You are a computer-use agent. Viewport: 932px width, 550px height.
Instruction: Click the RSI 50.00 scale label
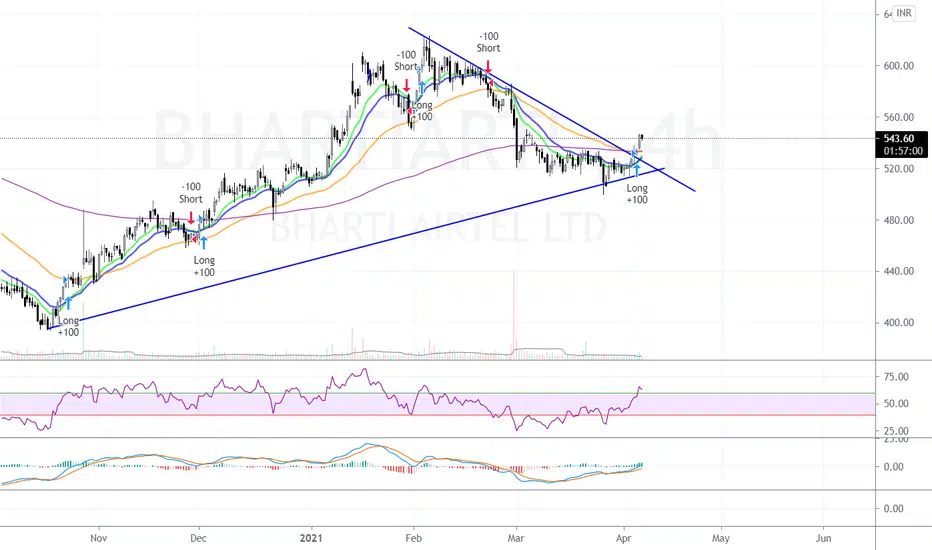click(896, 404)
